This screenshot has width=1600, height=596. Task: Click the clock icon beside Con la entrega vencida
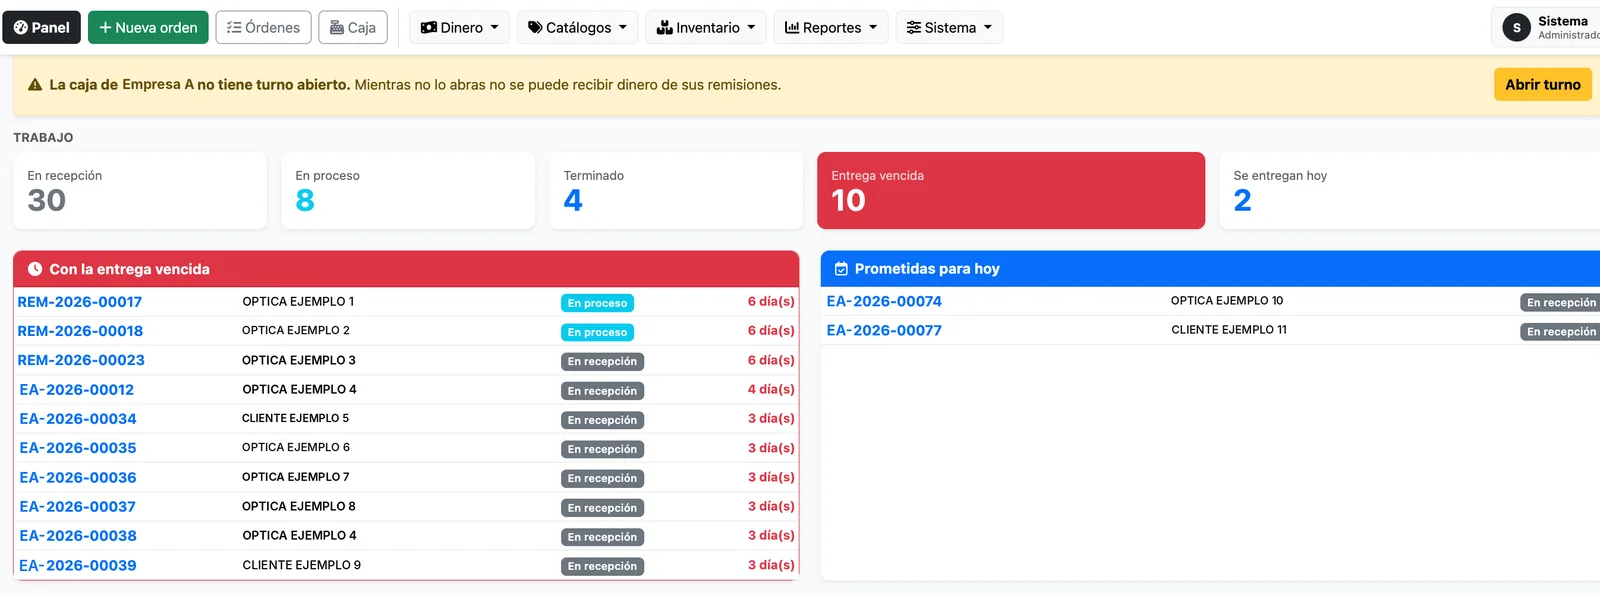click(x=35, y=269)
